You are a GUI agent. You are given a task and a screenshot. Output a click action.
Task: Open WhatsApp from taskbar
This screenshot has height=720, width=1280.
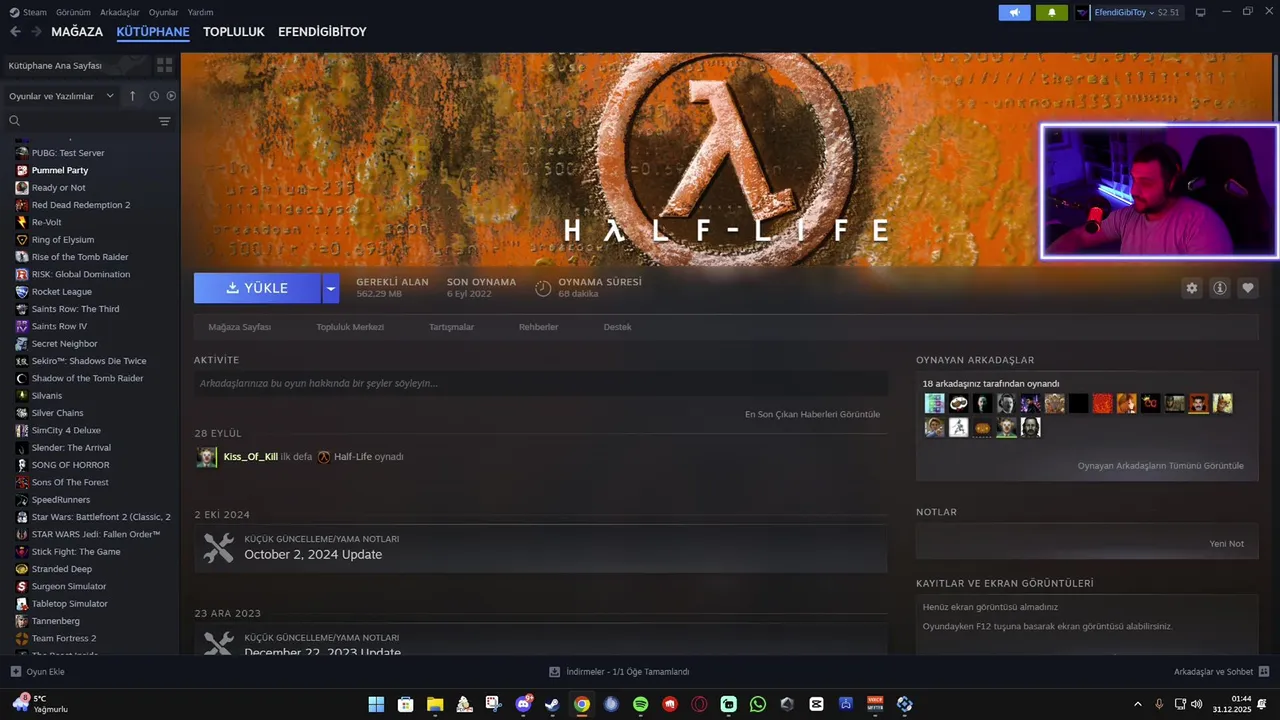click(758, 704)
